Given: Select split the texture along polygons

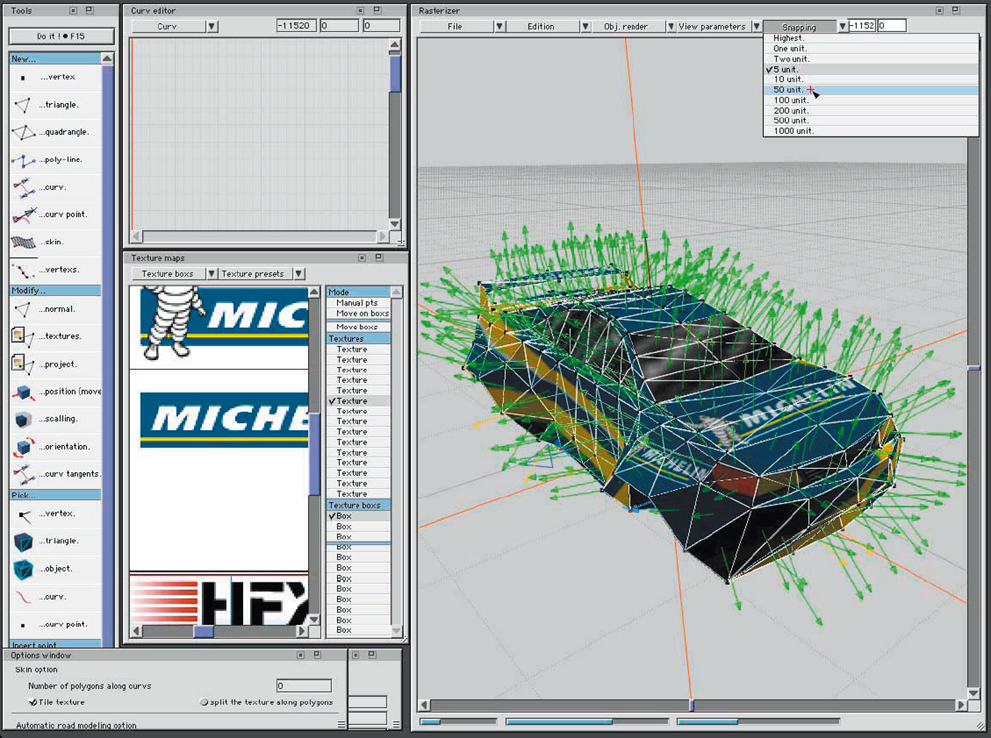Looking at the screenshot, I should tap(204, 702).
